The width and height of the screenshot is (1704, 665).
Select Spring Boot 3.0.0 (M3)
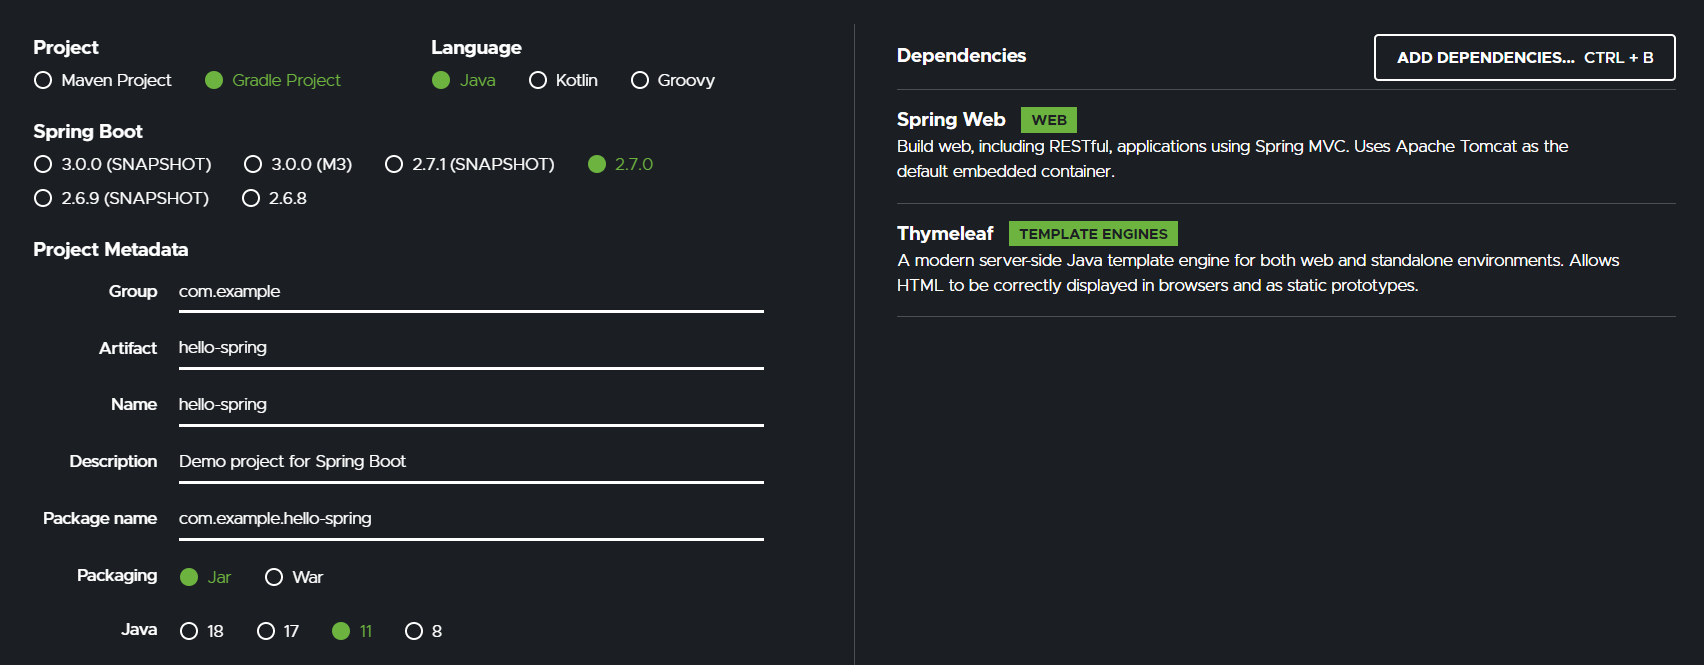pyautogui.click(x=253, y=164)
